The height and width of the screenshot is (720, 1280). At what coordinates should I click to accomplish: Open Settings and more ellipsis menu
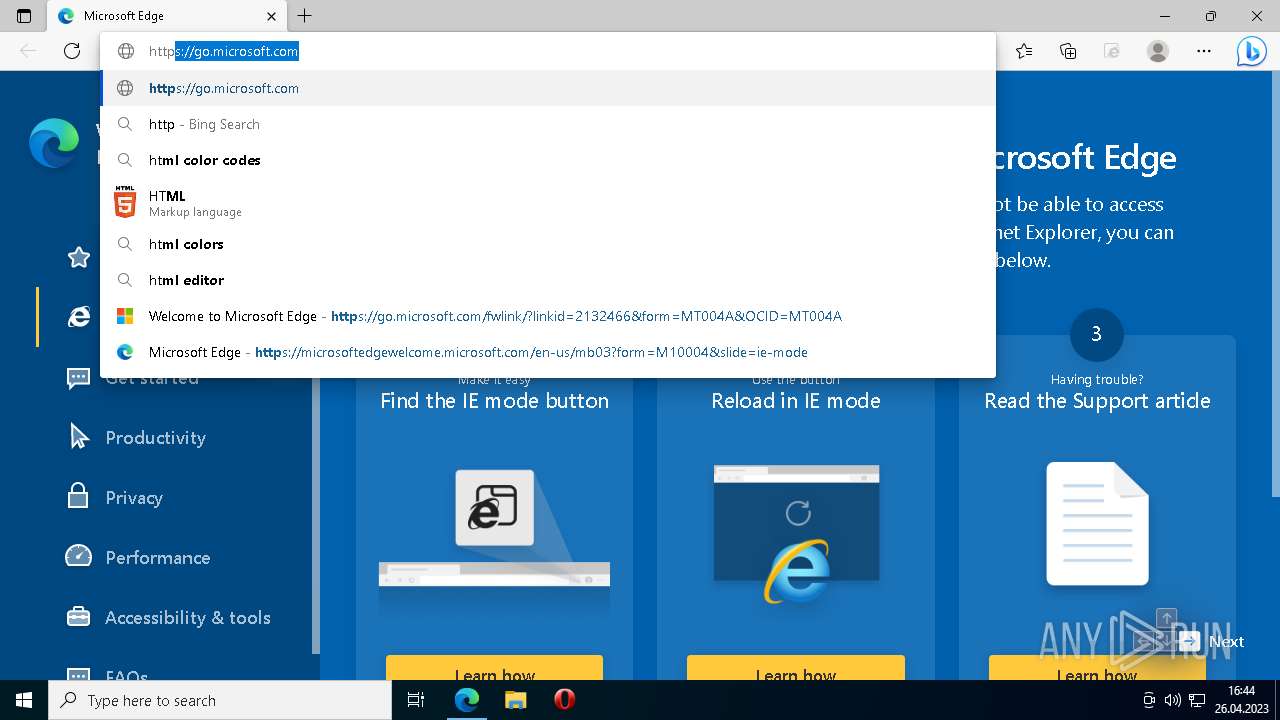coord(1204,51)
